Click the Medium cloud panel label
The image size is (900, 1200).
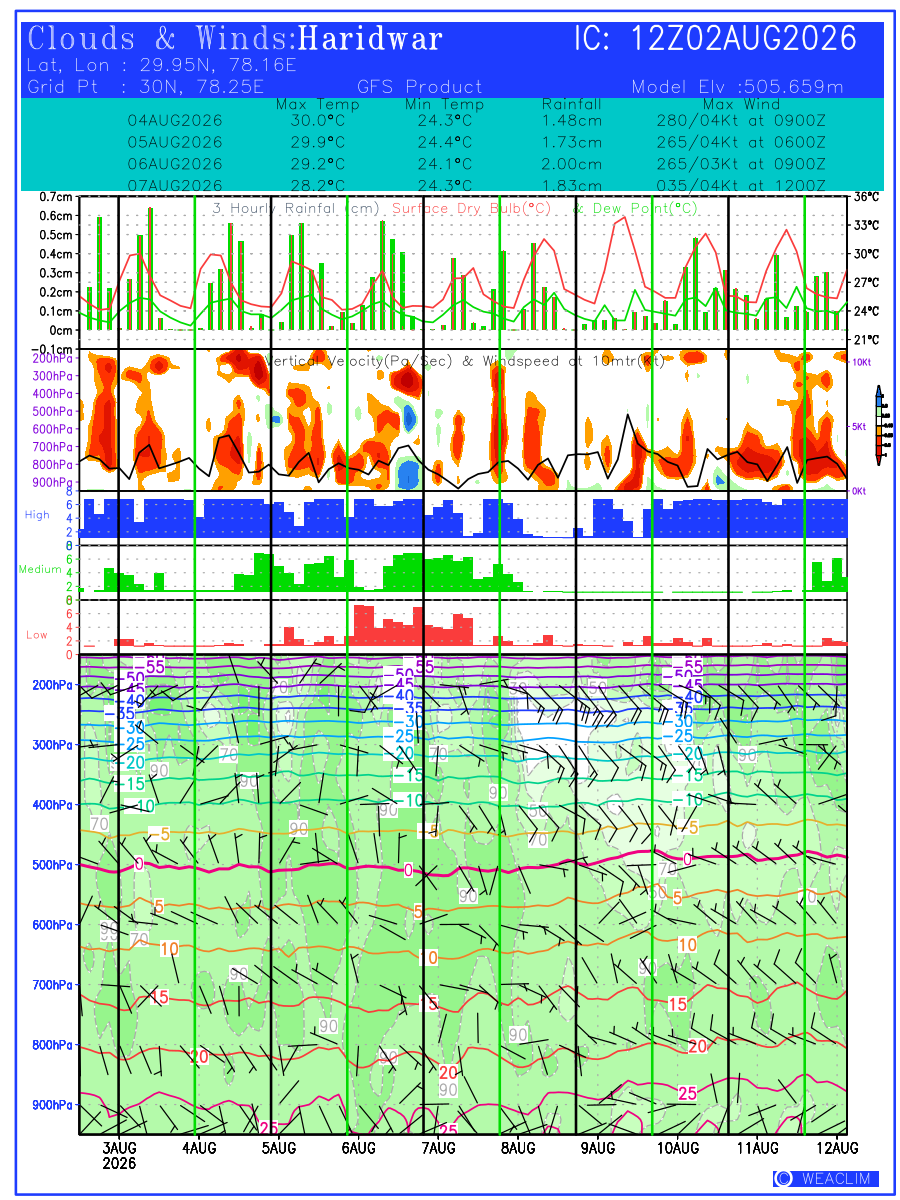click(x=41, y=569)
